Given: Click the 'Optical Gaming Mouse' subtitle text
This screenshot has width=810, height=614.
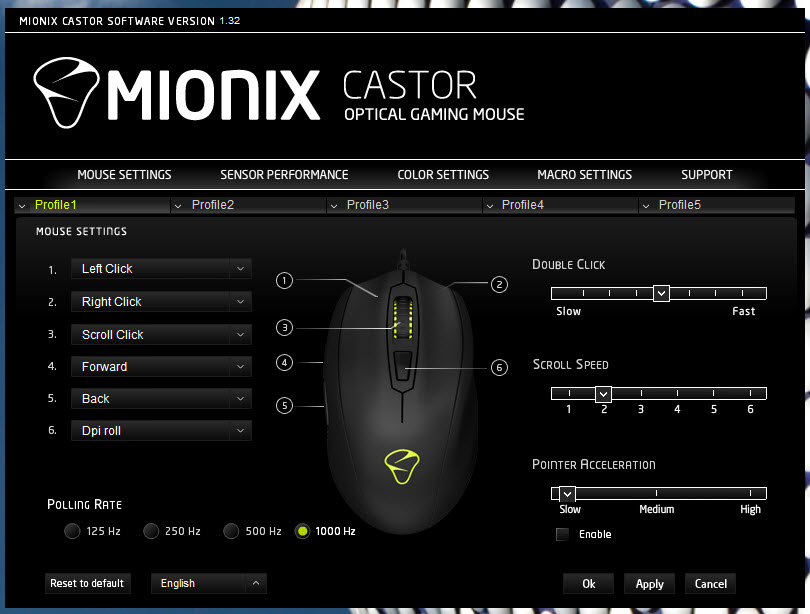Looking at the screenshot, I should [x=434, y=114].
